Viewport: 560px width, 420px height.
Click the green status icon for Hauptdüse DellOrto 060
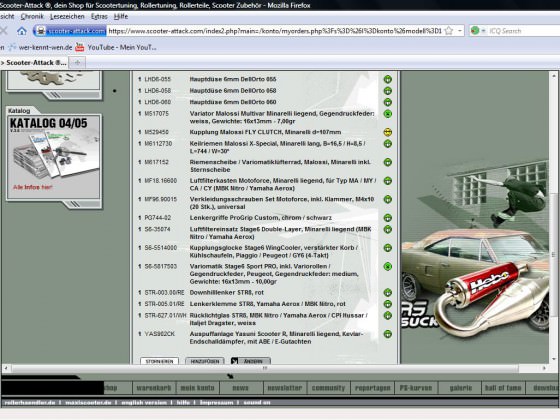pos(388,102)
